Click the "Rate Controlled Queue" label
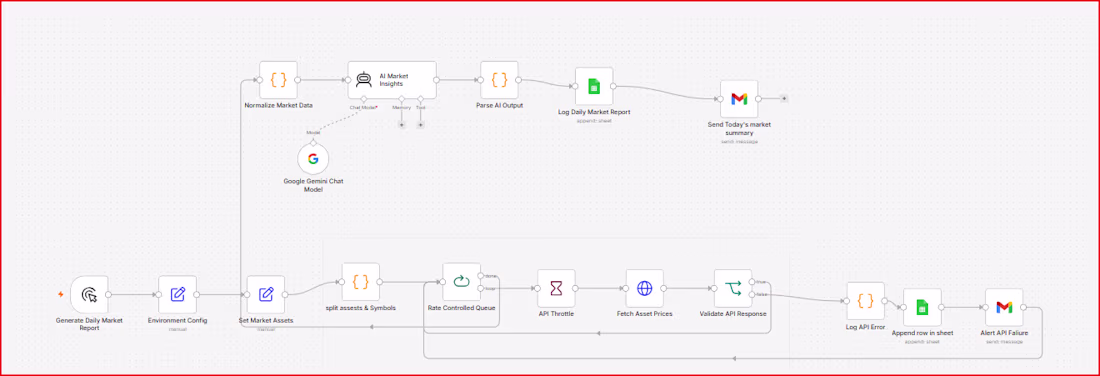1100x376 pixels. (462, 308)
